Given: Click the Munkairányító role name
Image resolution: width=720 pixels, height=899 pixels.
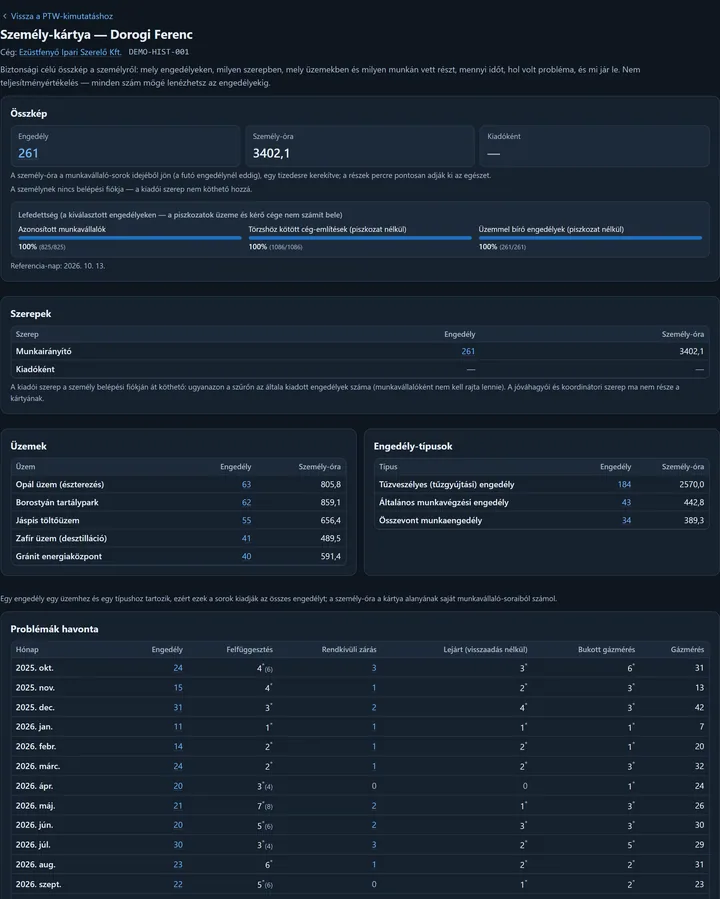Looking at the screenshot, I should tap(44, 351).
